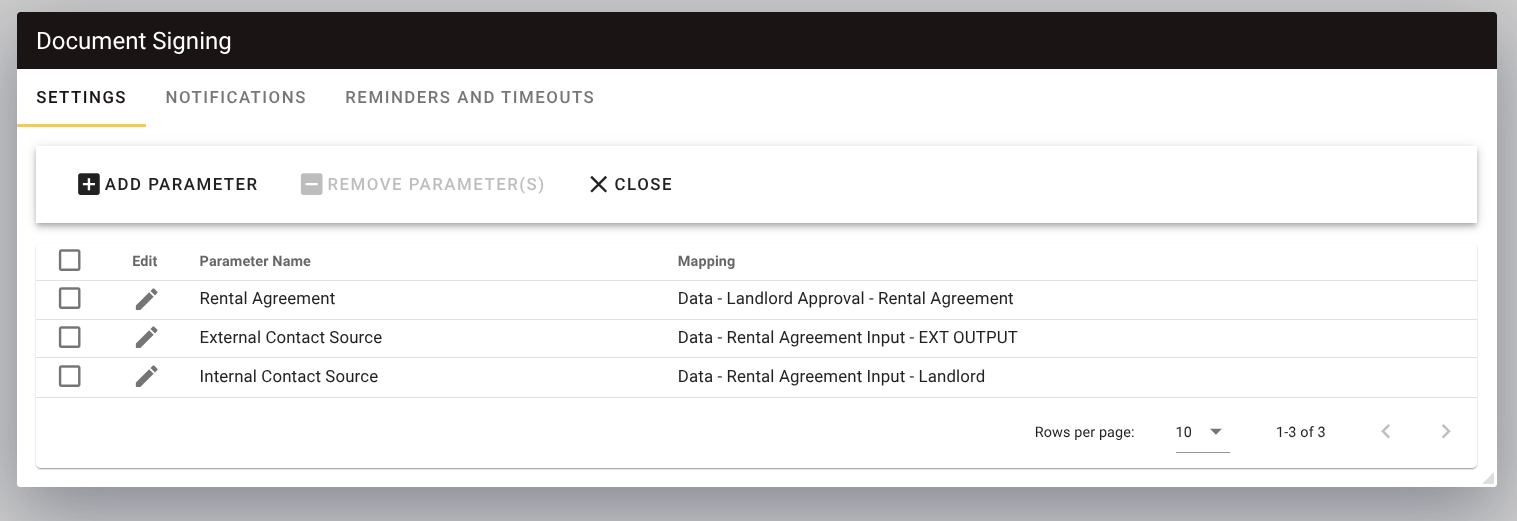Edit the External Contact Source parameter
This screenshot has height=521, width=1517.
coord(146,338)
